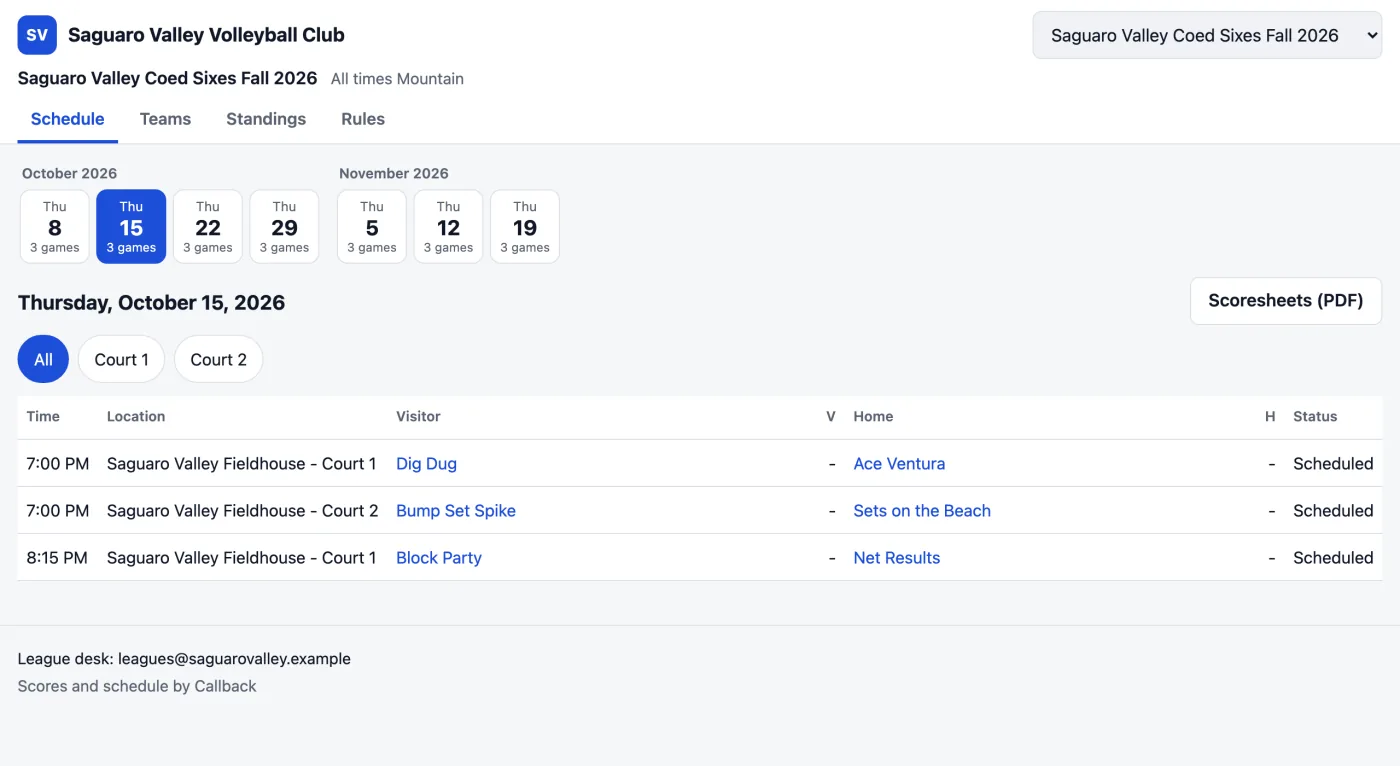Click 8:15 PM time cell
This screenshot has width=1400, height=766.
pos(57,558)
